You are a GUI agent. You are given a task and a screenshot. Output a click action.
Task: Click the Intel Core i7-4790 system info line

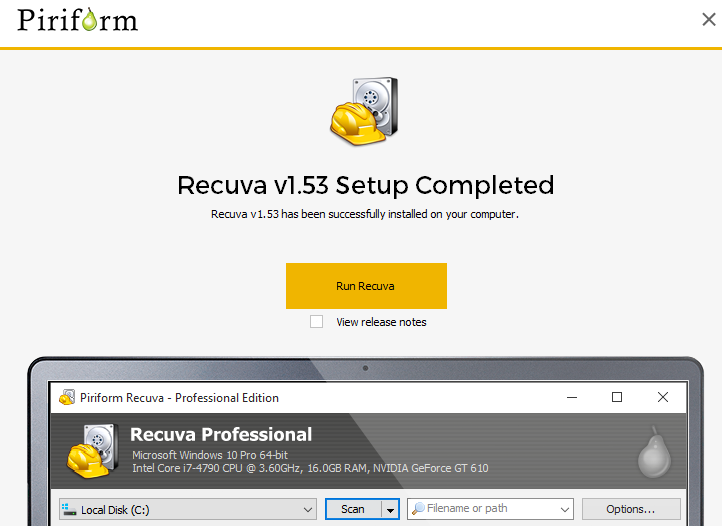click(310, 468)
